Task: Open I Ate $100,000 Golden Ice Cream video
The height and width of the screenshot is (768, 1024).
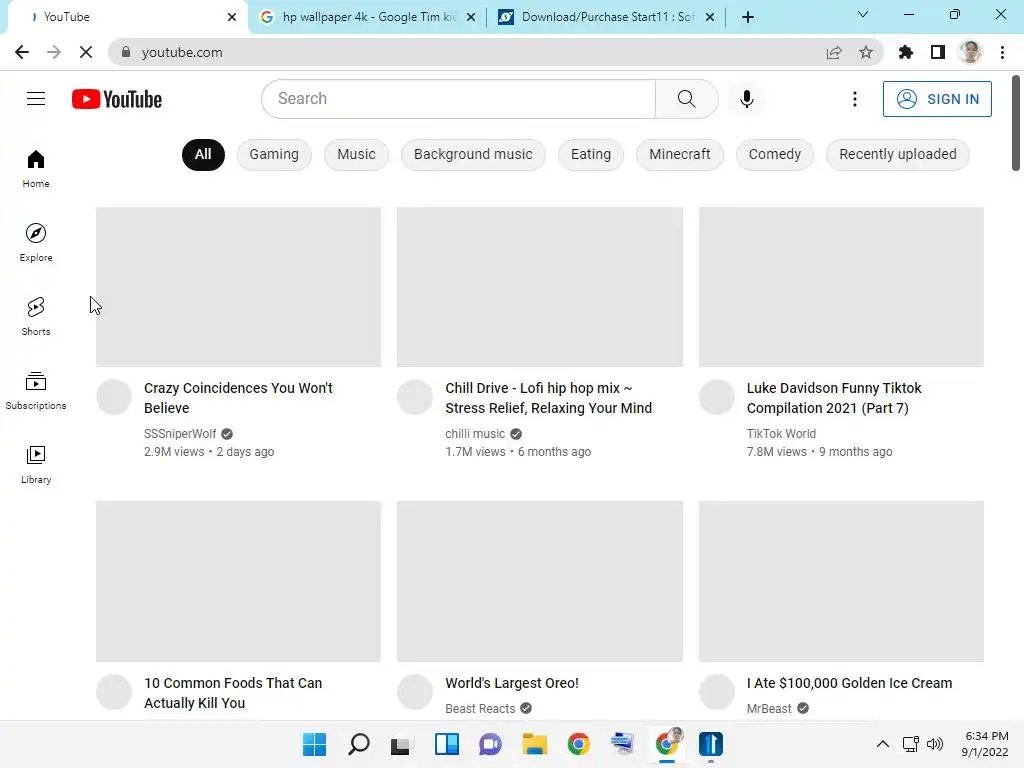Action: [849, 683]
